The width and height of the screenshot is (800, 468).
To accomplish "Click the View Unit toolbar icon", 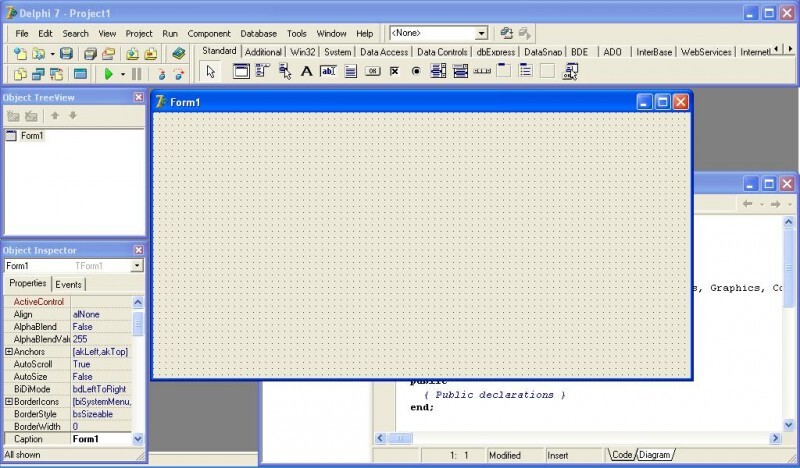I will tap(20, 75).
